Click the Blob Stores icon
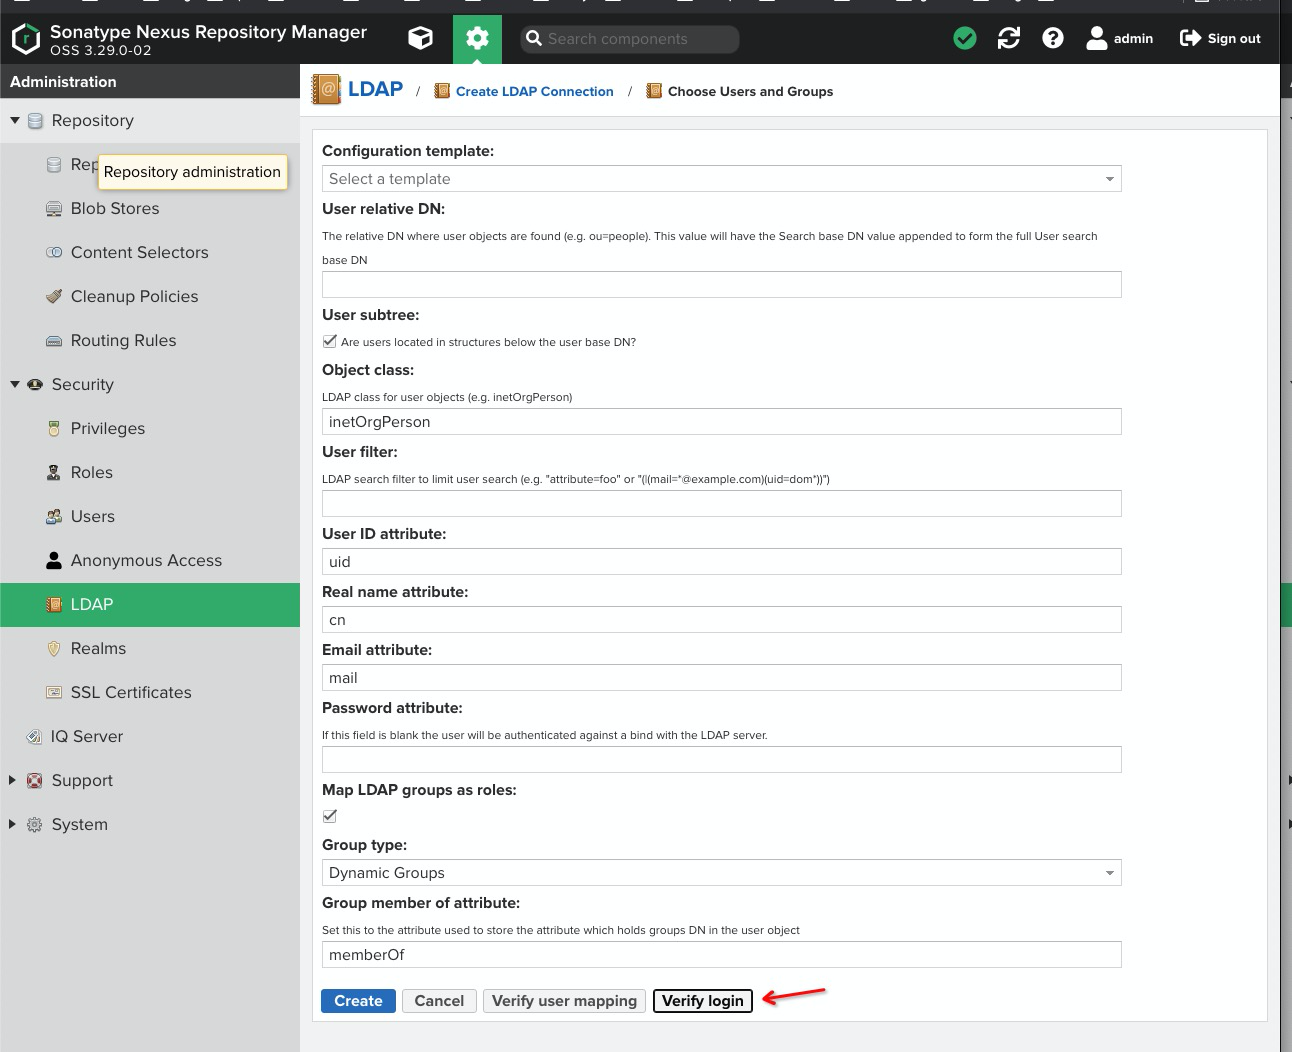The height and width of the screenshot is (1052, 1292). pos(54,208)
